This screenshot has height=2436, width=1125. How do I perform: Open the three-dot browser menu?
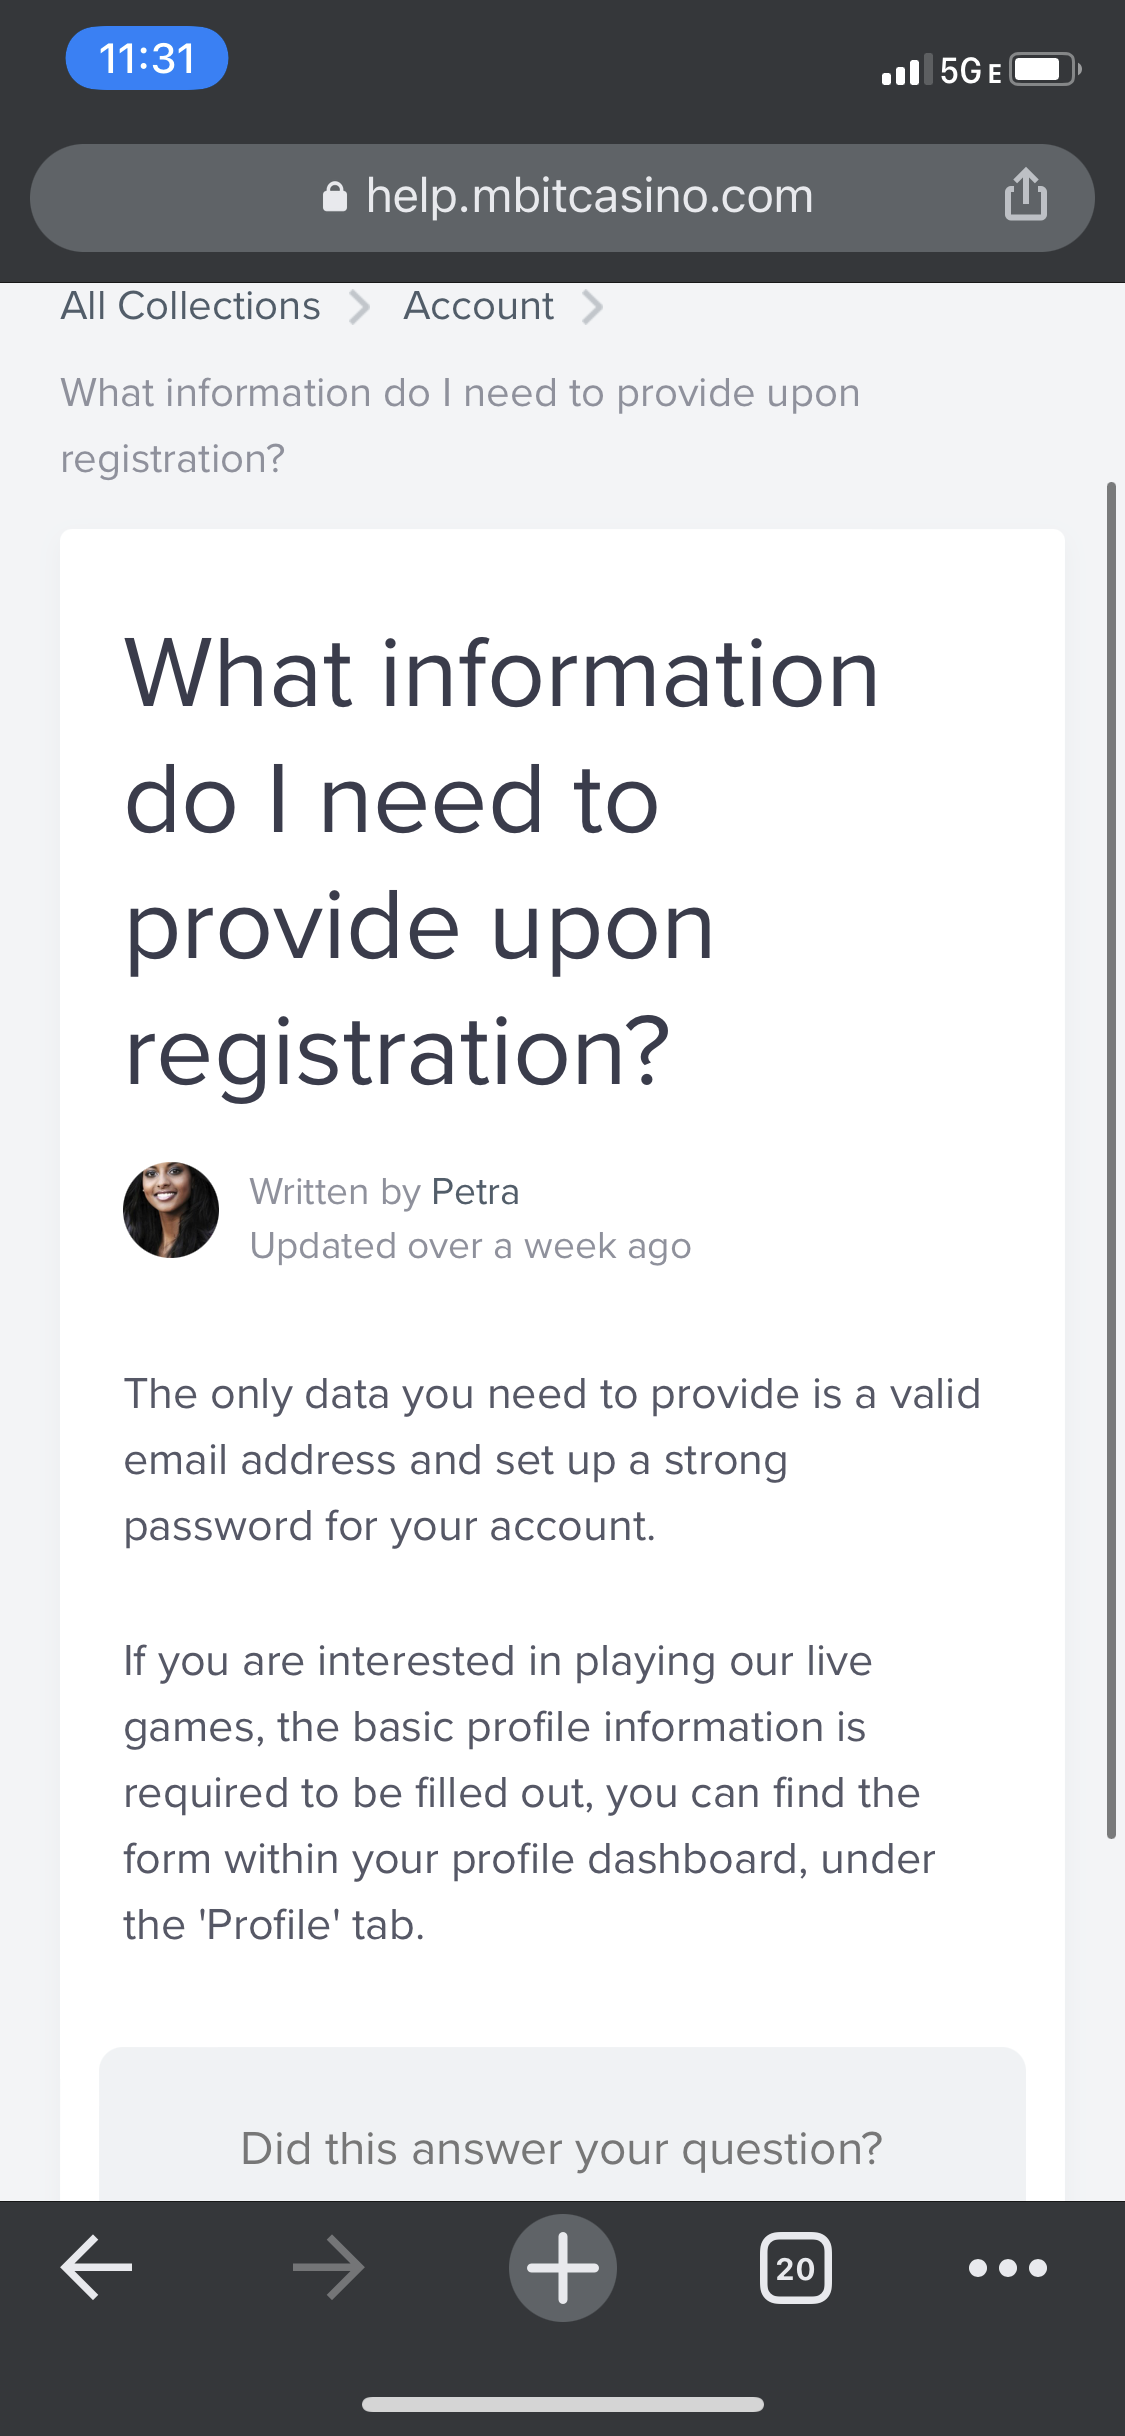[1008, 2267]
